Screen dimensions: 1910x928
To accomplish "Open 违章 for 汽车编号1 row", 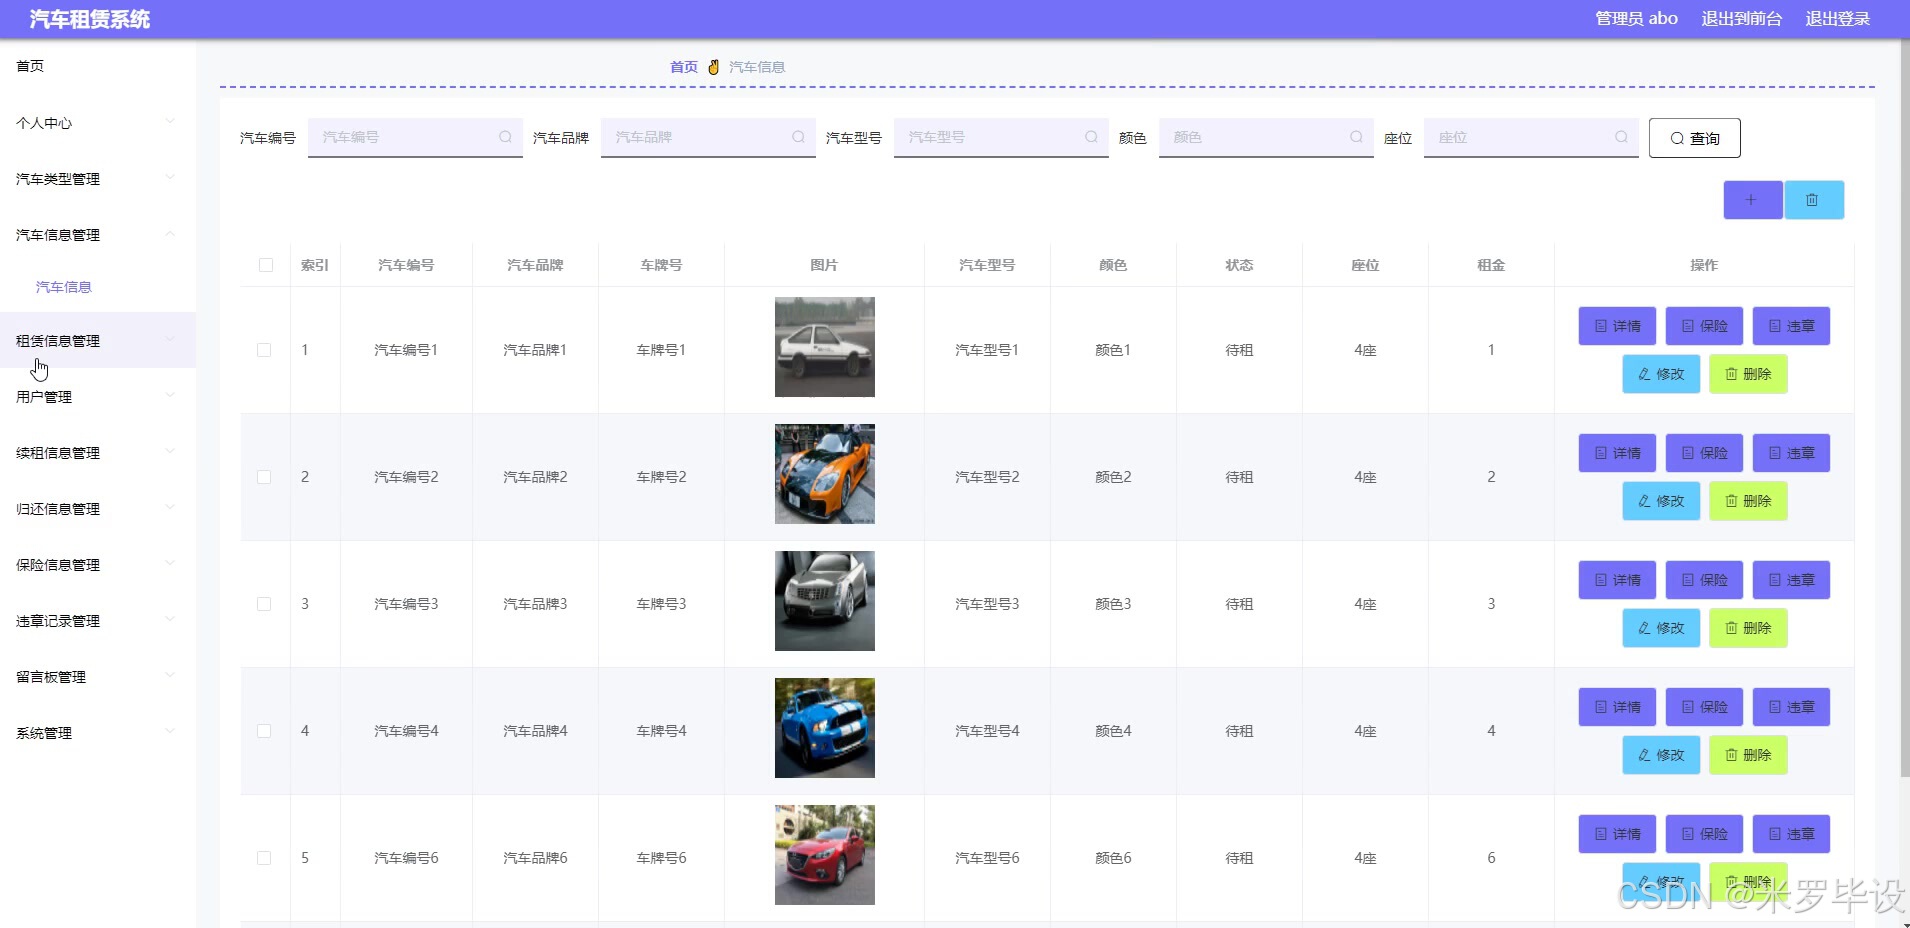I will [1791, 326].
